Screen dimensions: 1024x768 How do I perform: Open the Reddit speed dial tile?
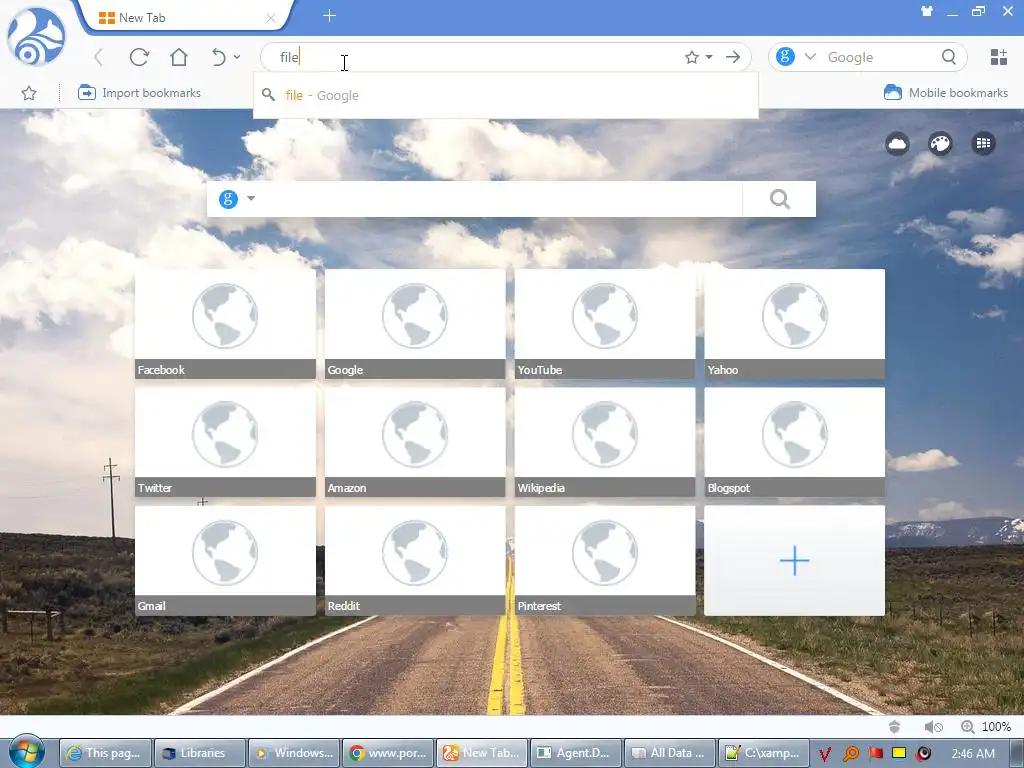tap(415, 560)
